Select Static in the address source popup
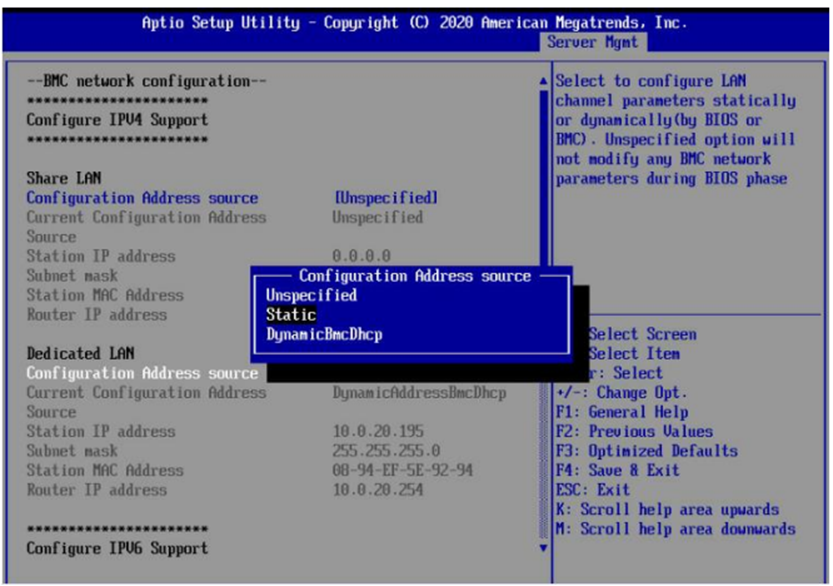The height and width of the screenshot is (586, 833). (x=291, y=315)
